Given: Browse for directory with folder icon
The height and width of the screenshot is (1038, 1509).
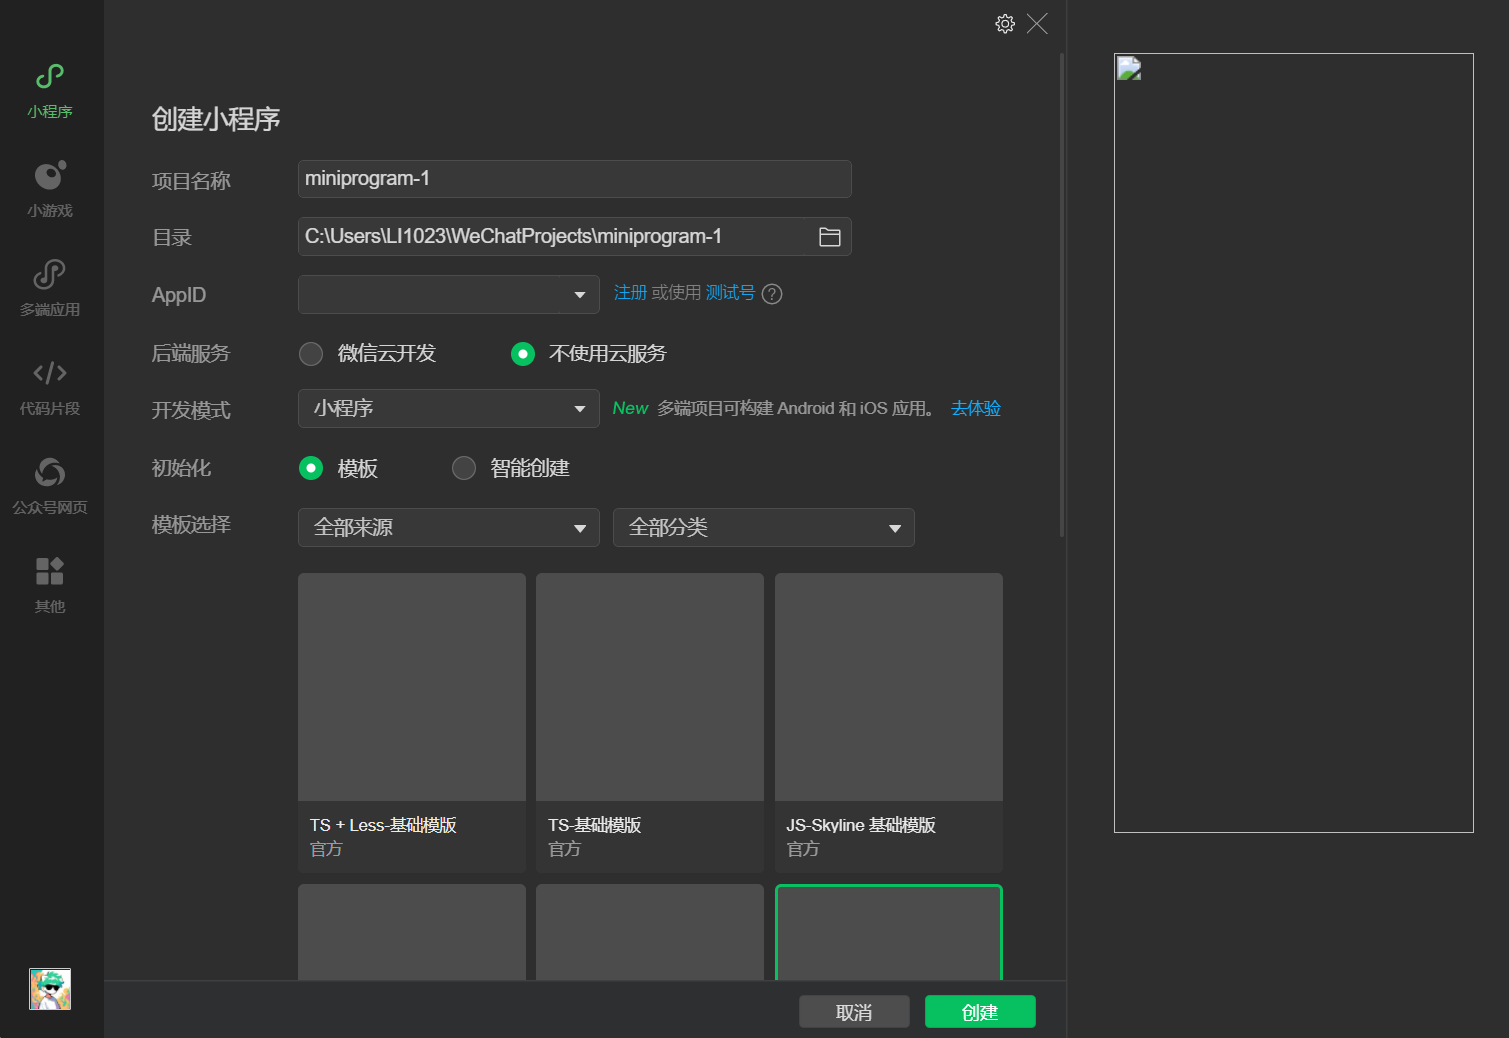Looking at the screenshot, I should tap(829, 237).
